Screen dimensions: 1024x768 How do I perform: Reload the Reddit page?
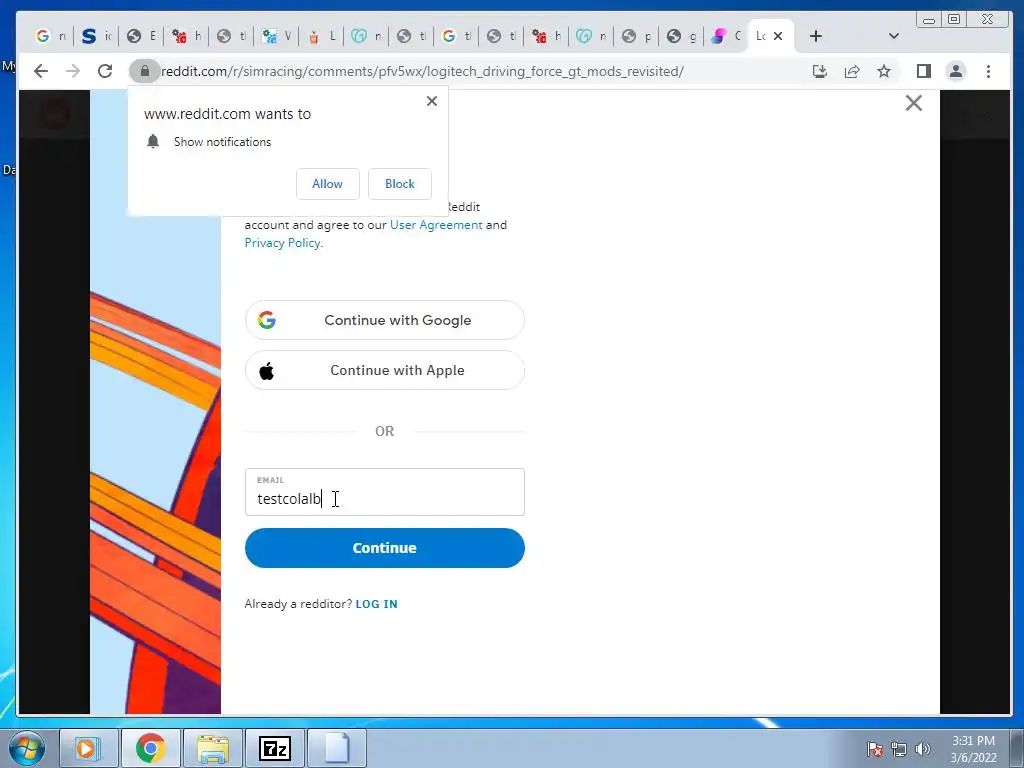pos(104,71)
